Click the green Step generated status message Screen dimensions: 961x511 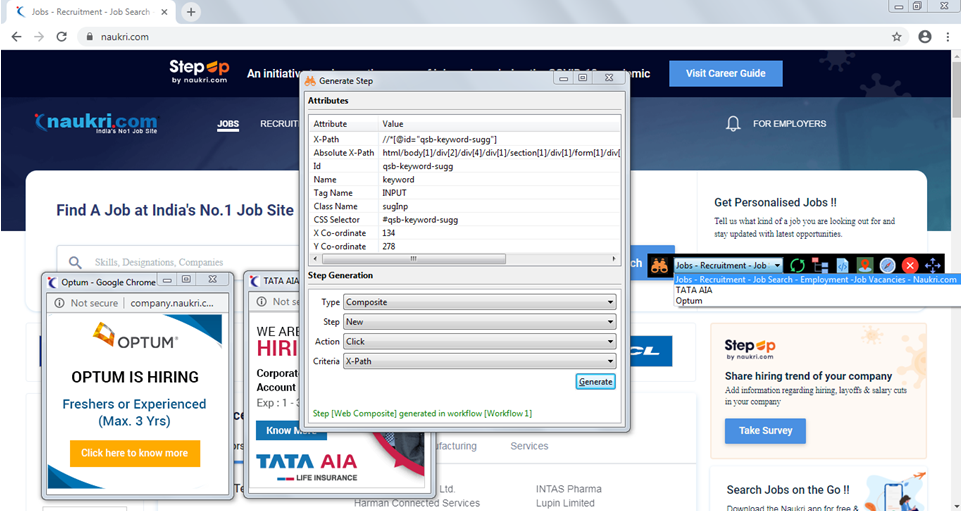click(422, 414)
